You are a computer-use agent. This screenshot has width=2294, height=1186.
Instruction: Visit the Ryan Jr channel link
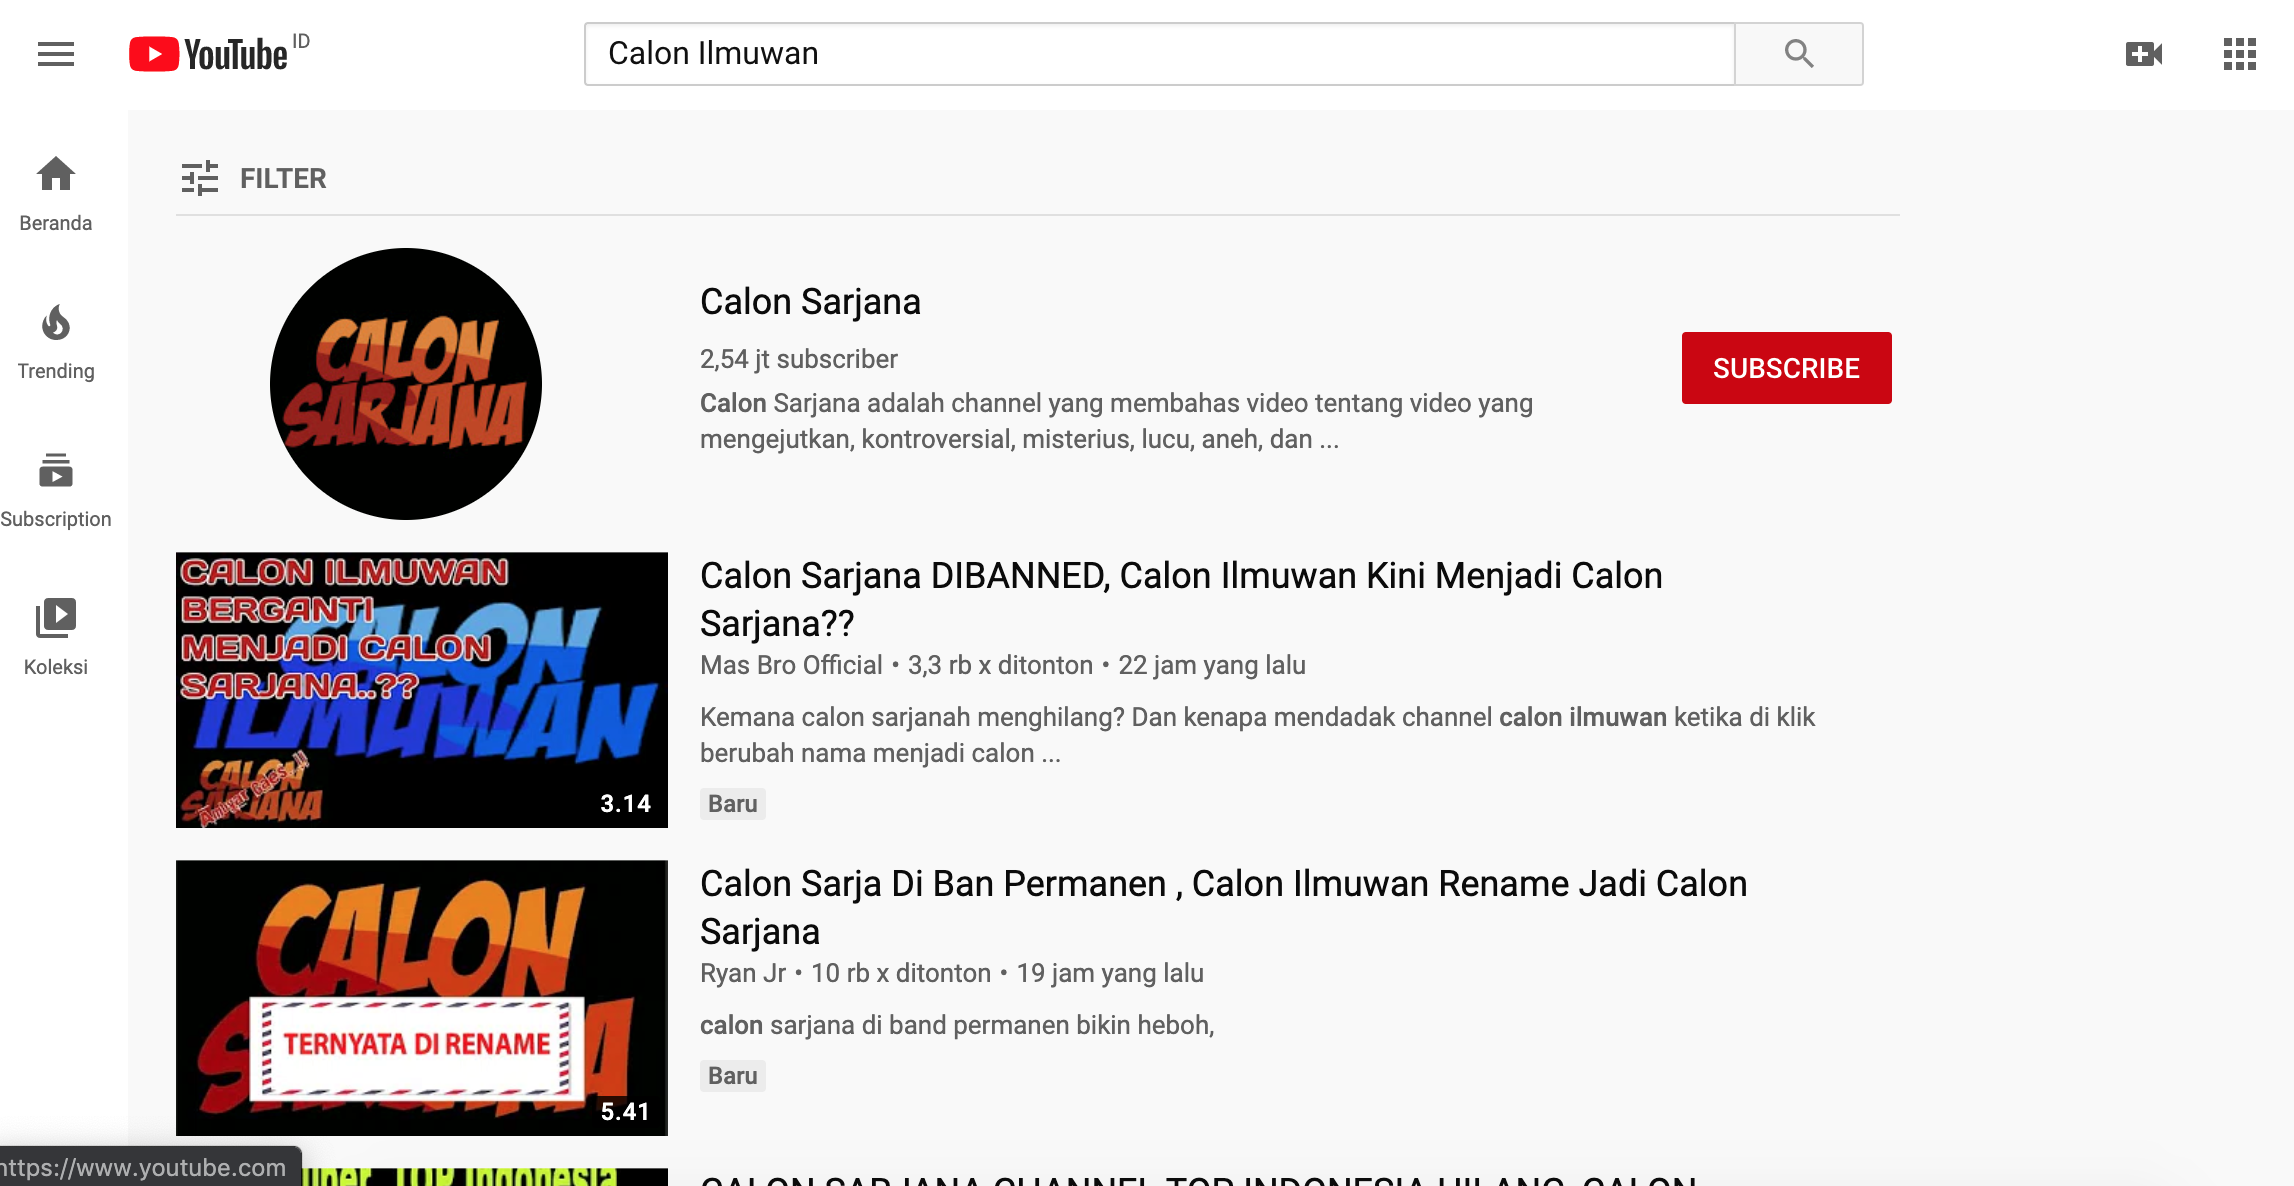tap(743, 973)
